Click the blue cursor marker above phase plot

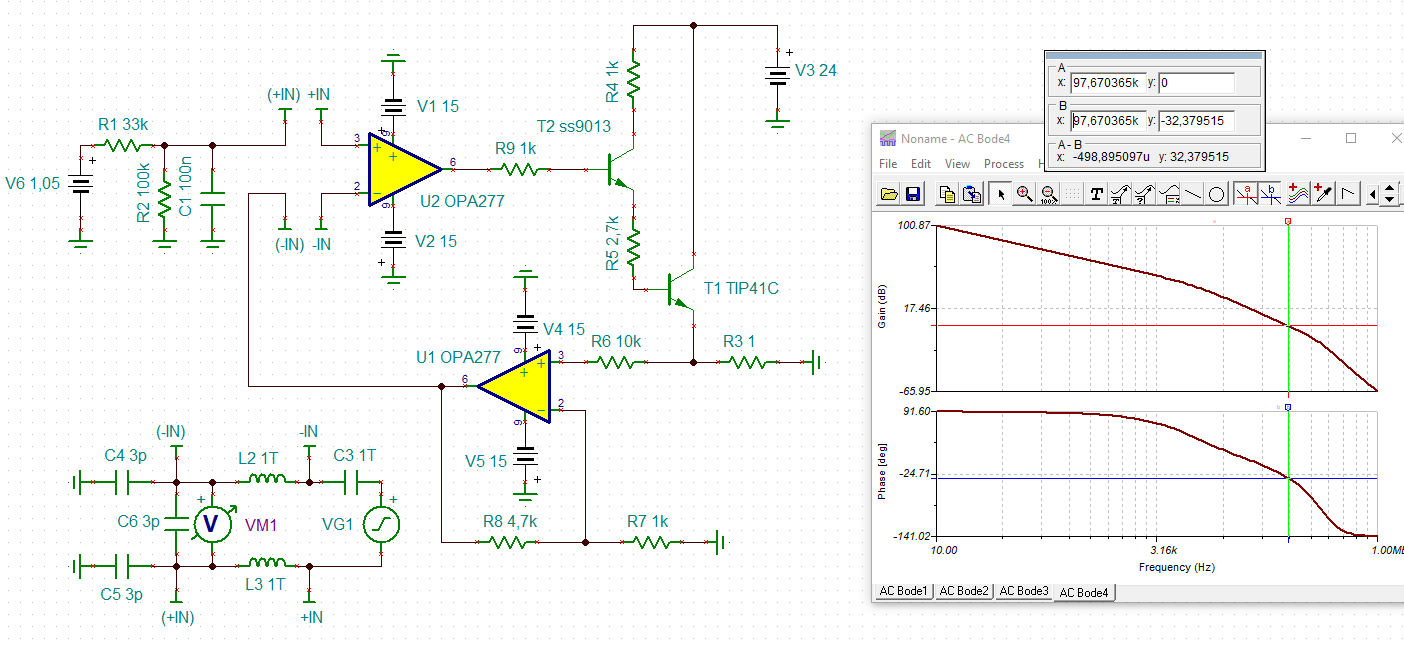[x=1288, y=407]
